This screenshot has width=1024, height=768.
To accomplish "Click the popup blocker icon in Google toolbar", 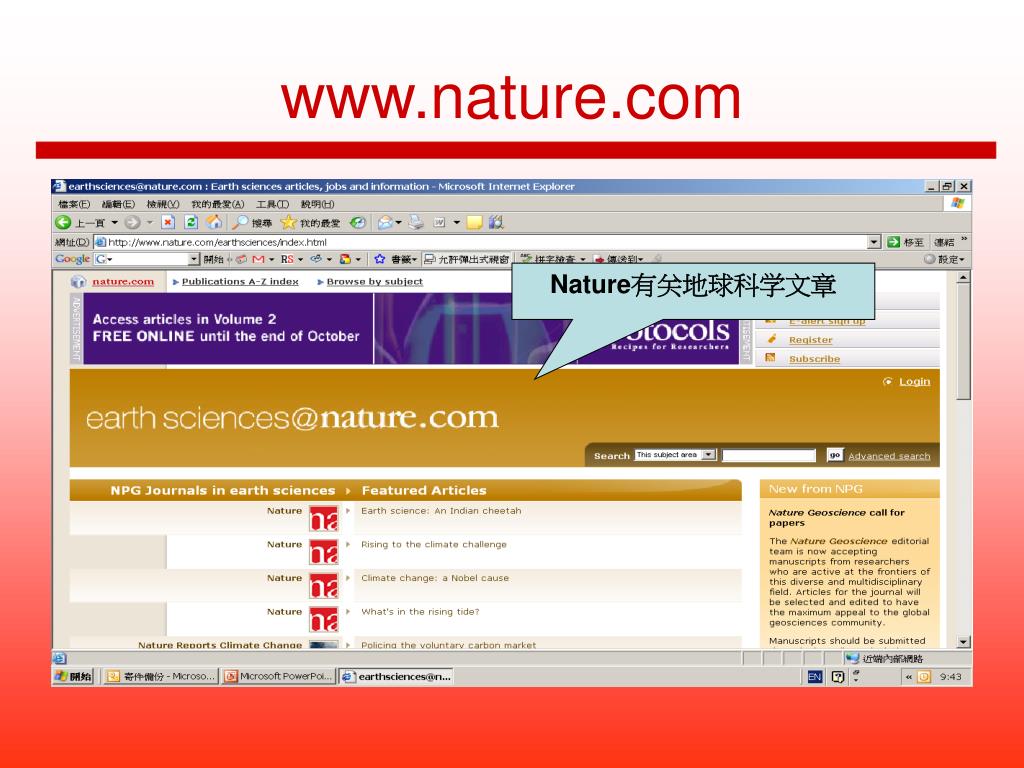I will tap(430, 259).
